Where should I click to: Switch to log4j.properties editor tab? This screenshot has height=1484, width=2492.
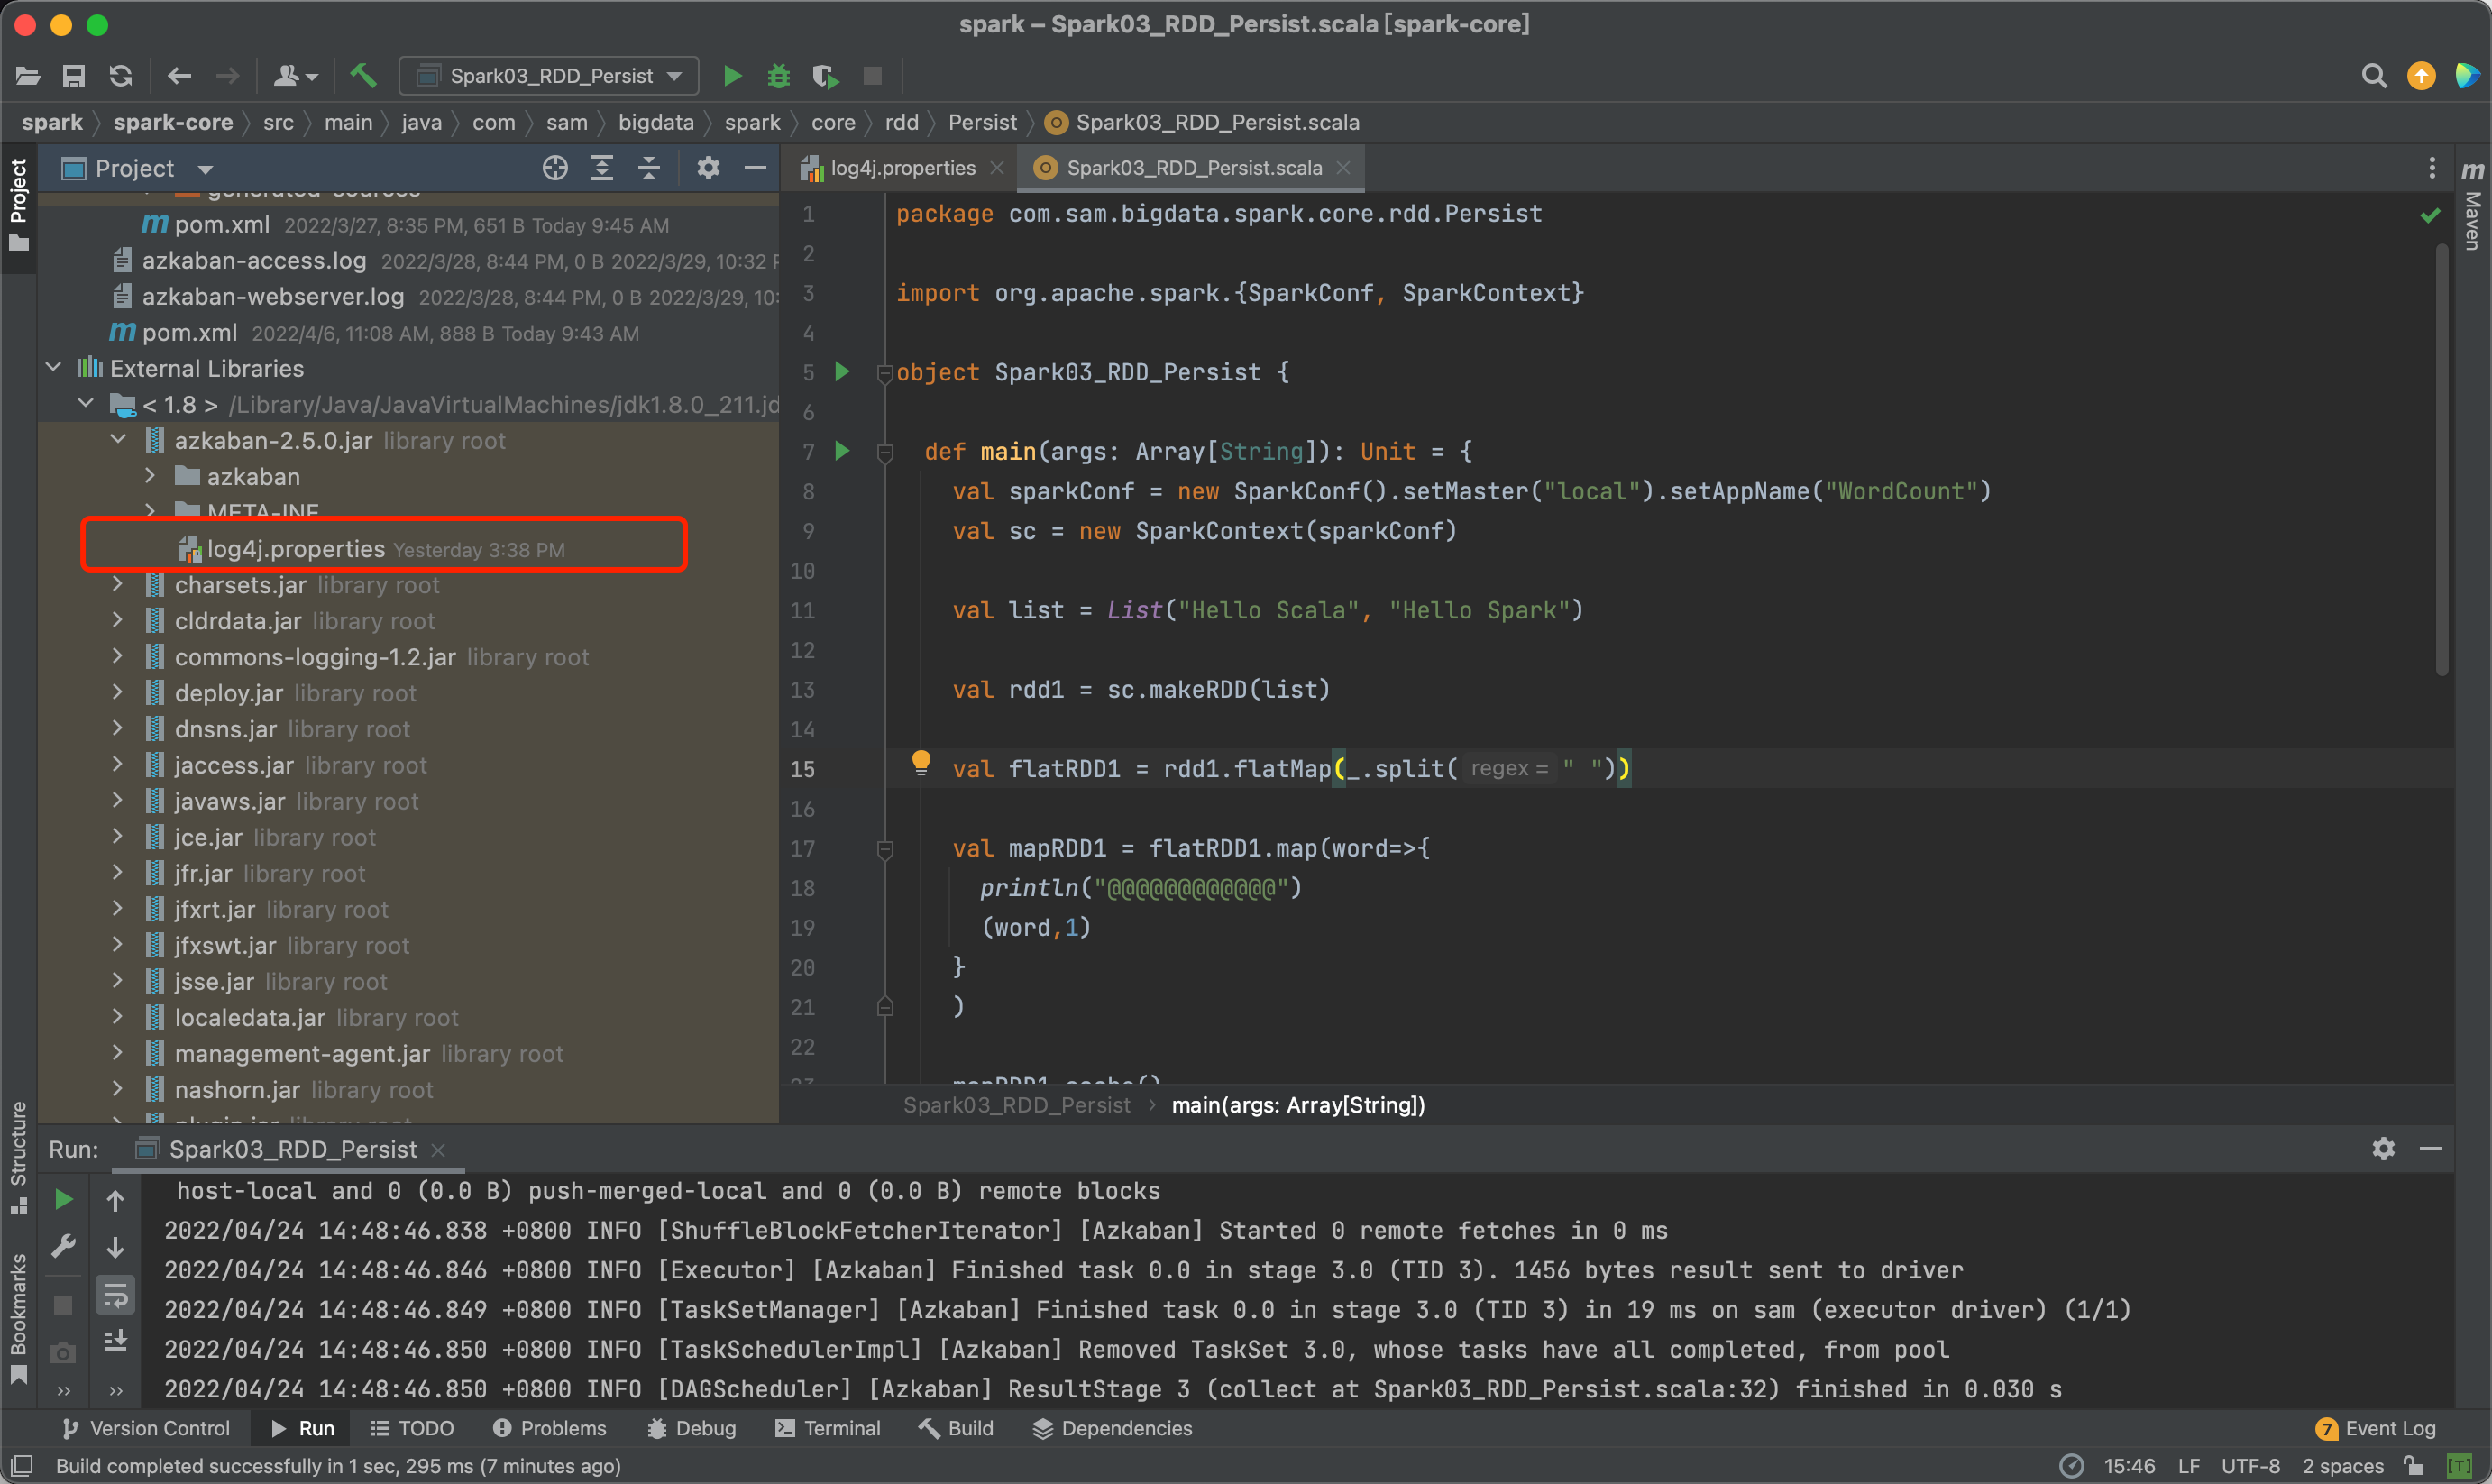point(901,168)
